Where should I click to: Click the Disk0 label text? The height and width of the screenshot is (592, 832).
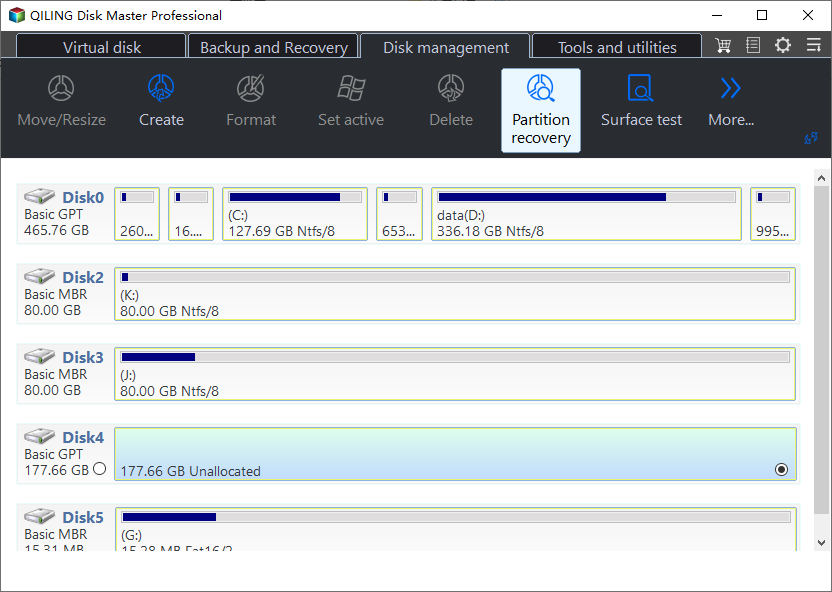83,197
